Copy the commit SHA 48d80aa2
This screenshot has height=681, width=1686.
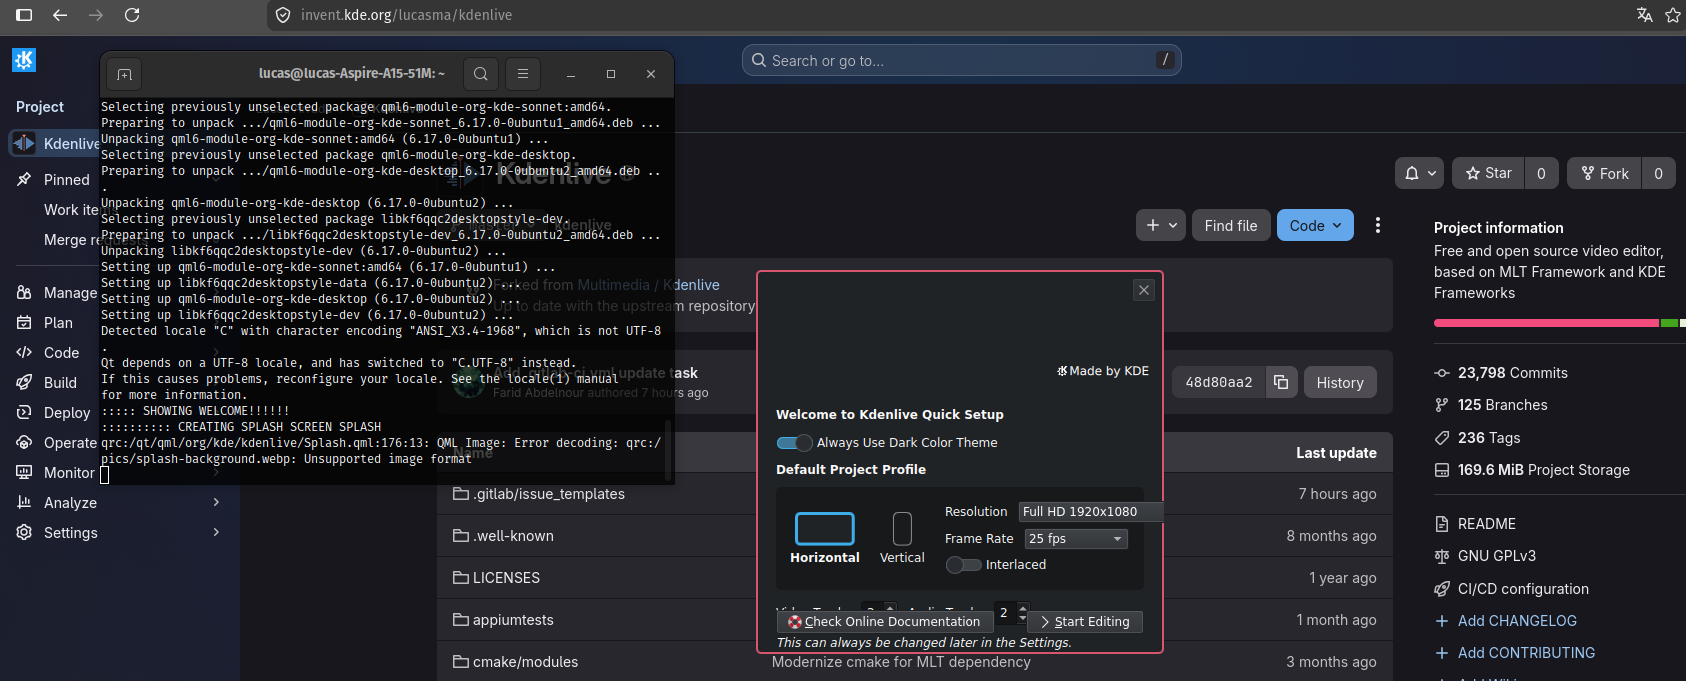[1281, 382]
